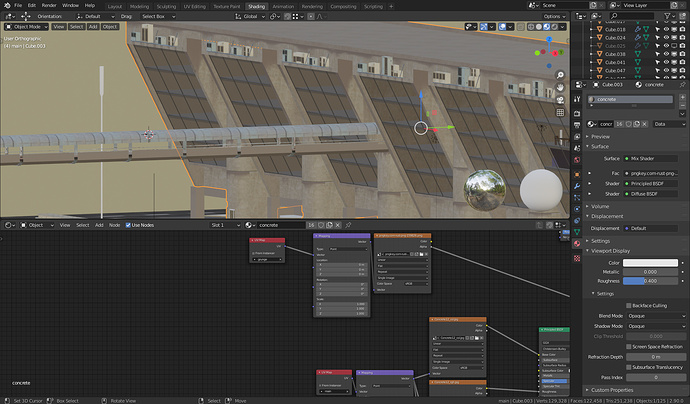This screenshot has height=404, width=690.
Task: Click the move cursor icon in the tool header
Action: tap(26, 16)
